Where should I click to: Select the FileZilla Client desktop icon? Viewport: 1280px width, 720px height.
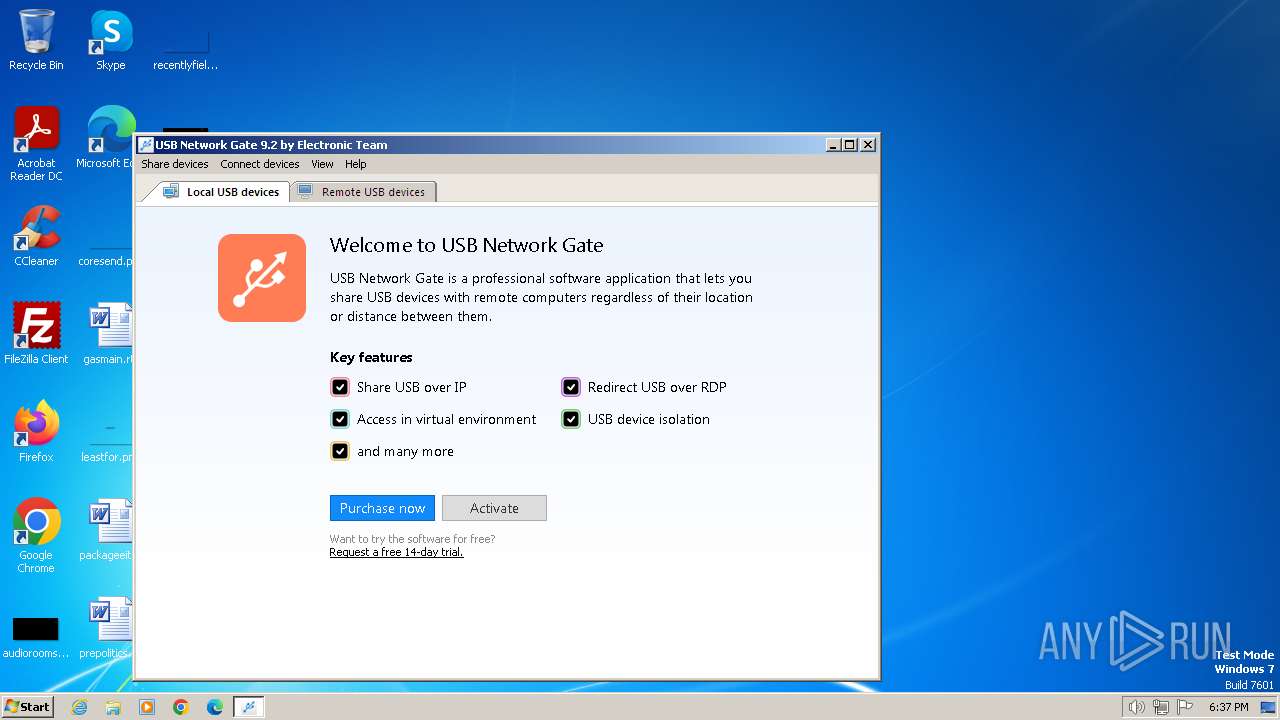coord(36,334)
